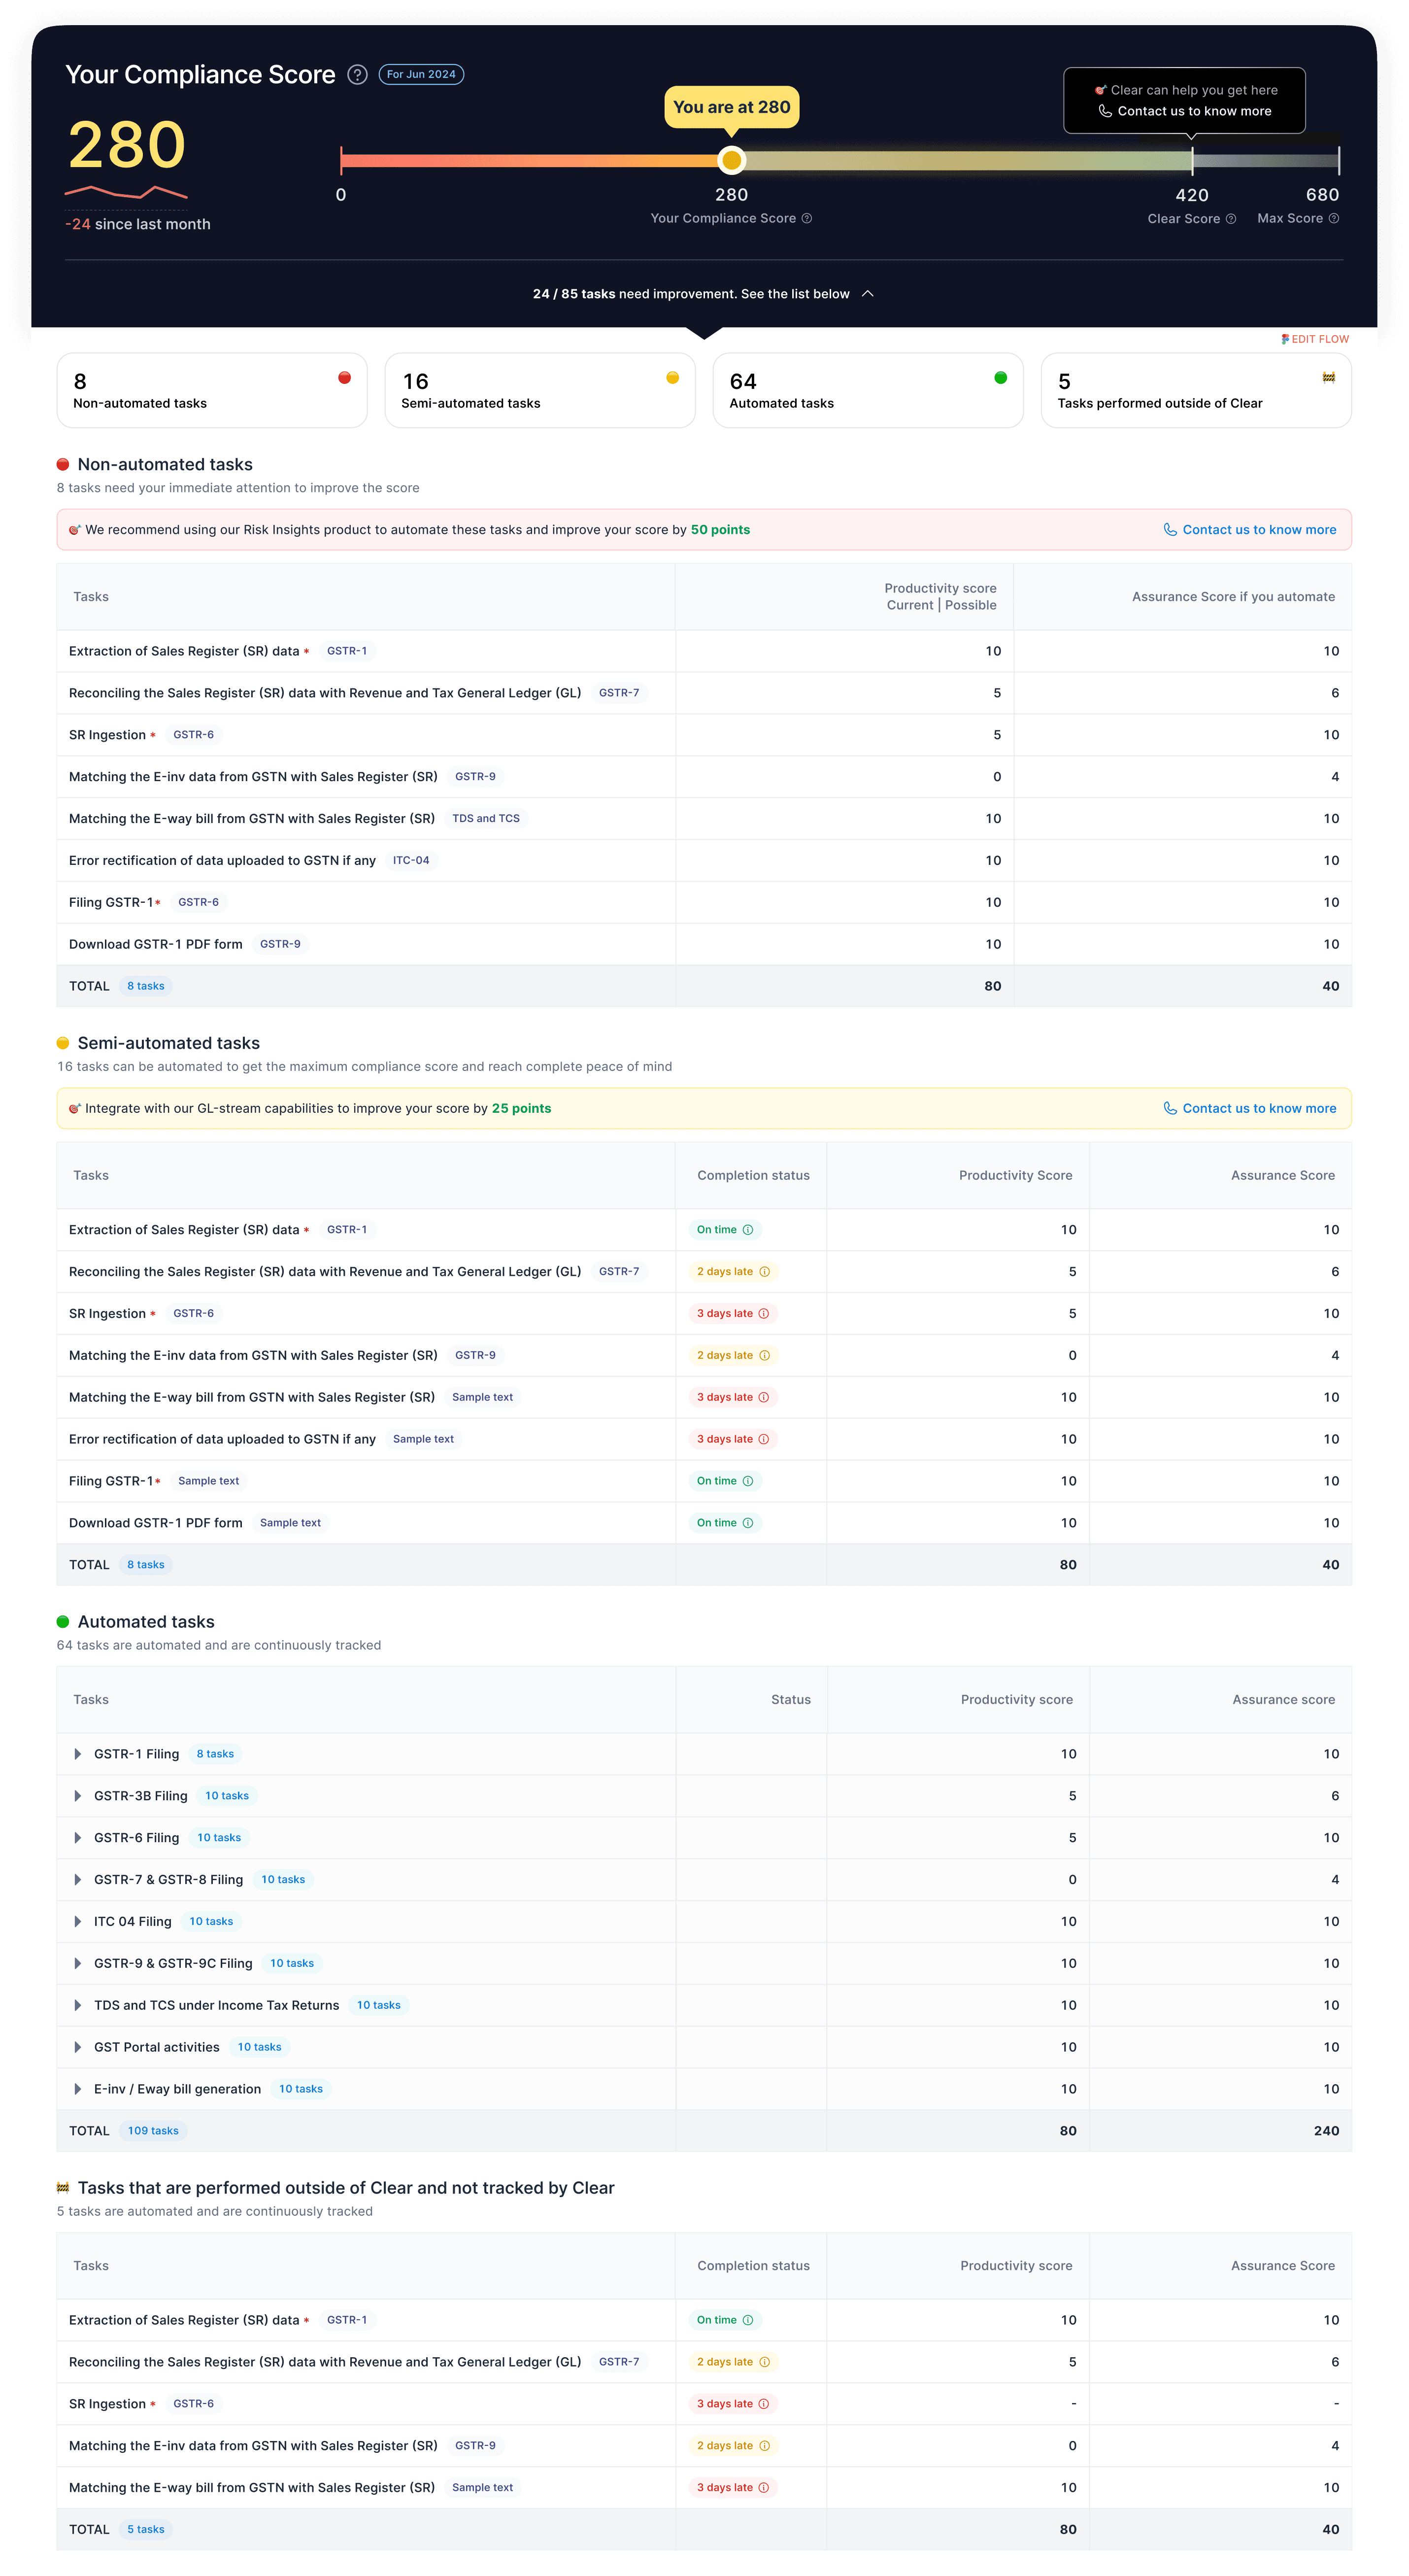
Task: Click target icon in GL-stream integration banner
Action: (74, 1109)
